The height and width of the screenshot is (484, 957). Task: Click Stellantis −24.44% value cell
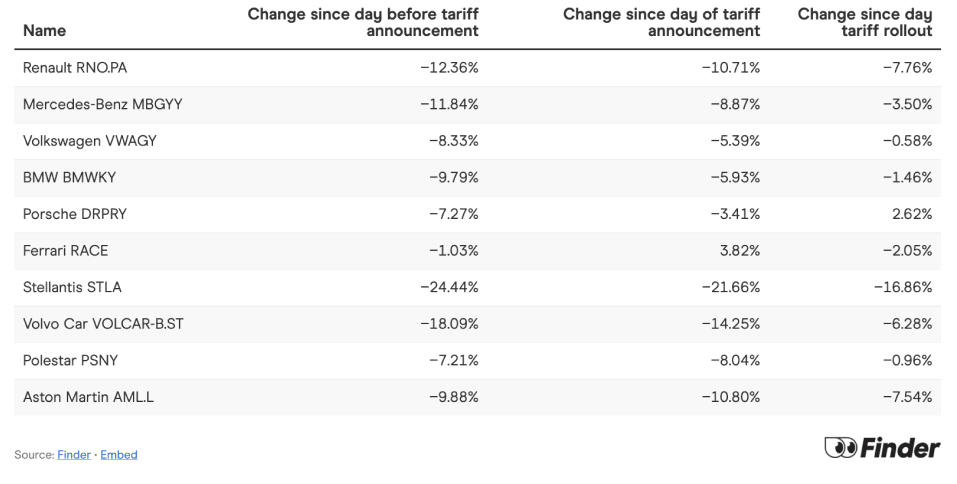tap(449, 287)
